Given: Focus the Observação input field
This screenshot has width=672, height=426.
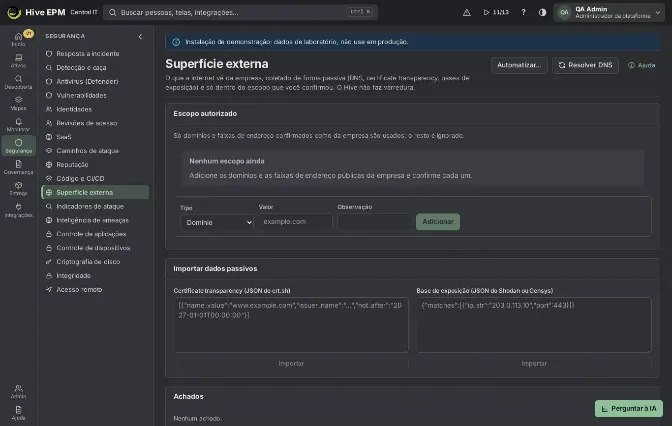Looking at the screenshot, I should pos(374,222).
